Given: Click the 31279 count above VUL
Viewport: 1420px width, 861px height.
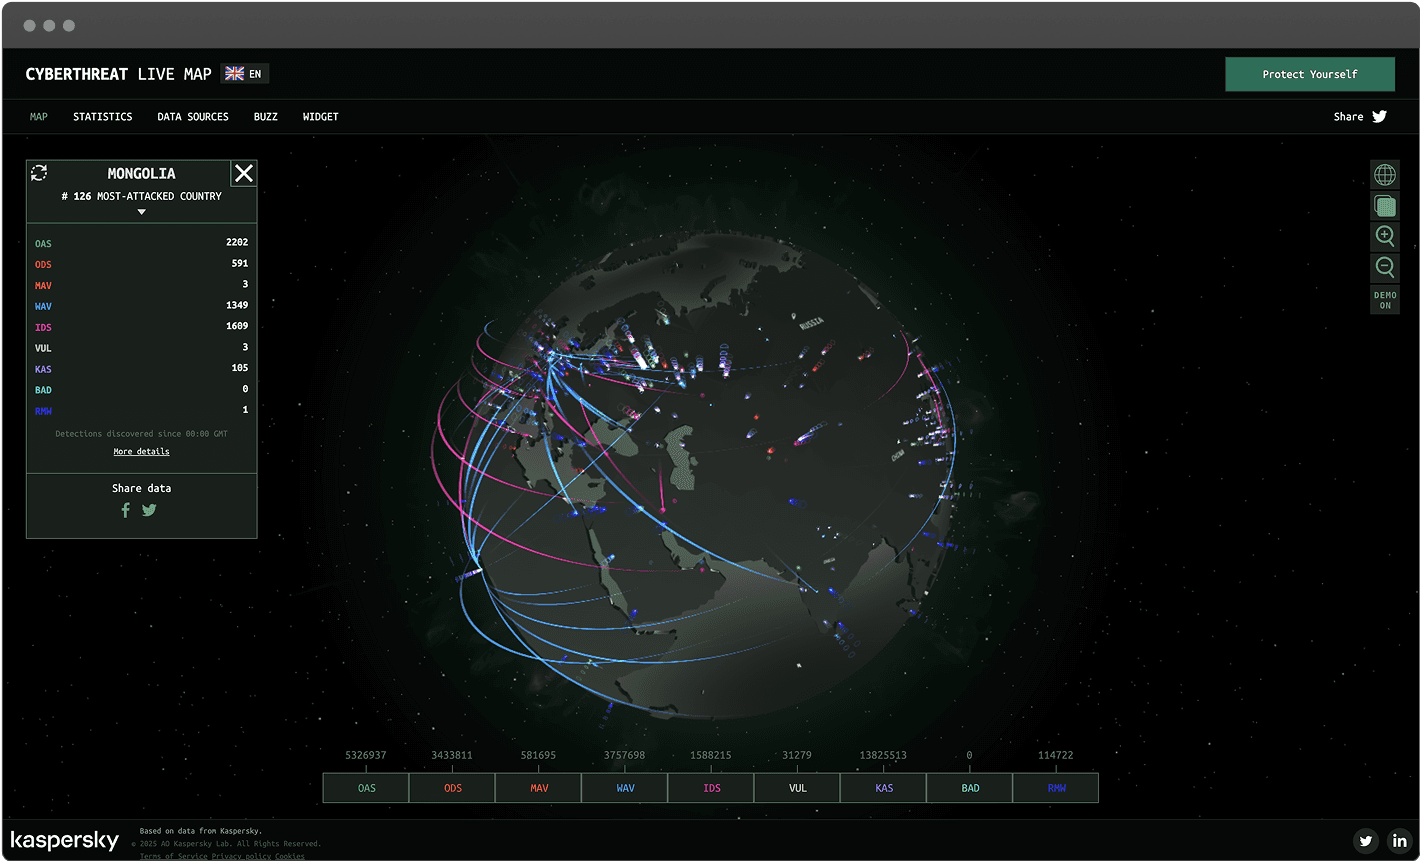Looking at the screenshot, I should [797, 755].
